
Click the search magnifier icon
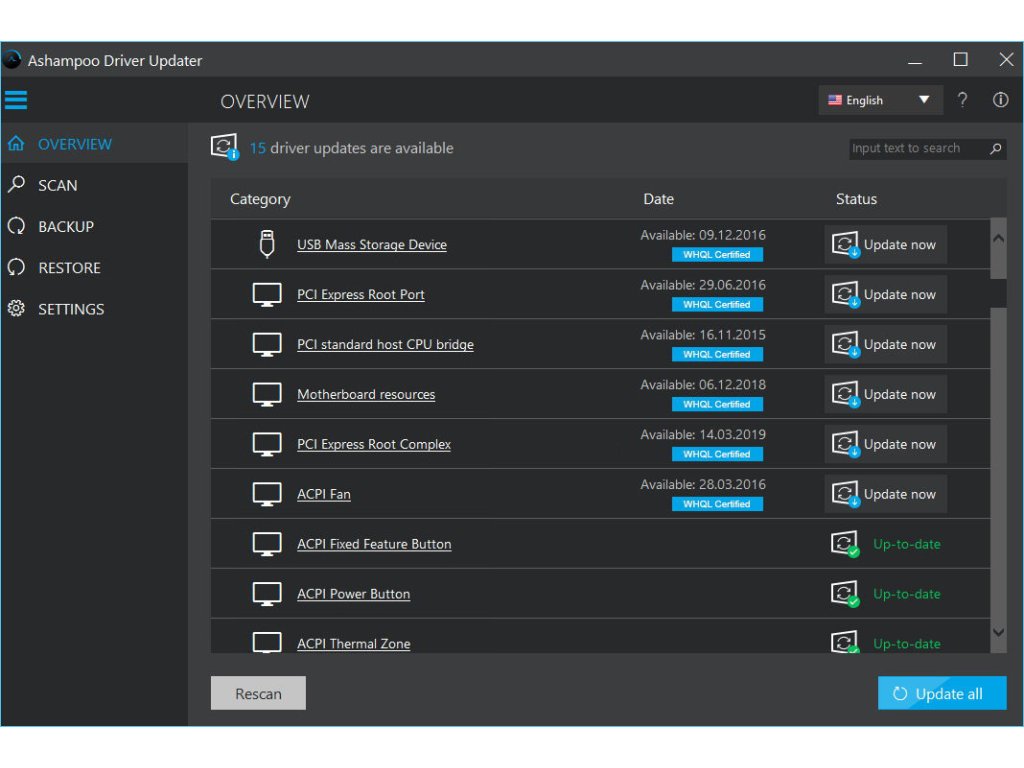point(995,148)
